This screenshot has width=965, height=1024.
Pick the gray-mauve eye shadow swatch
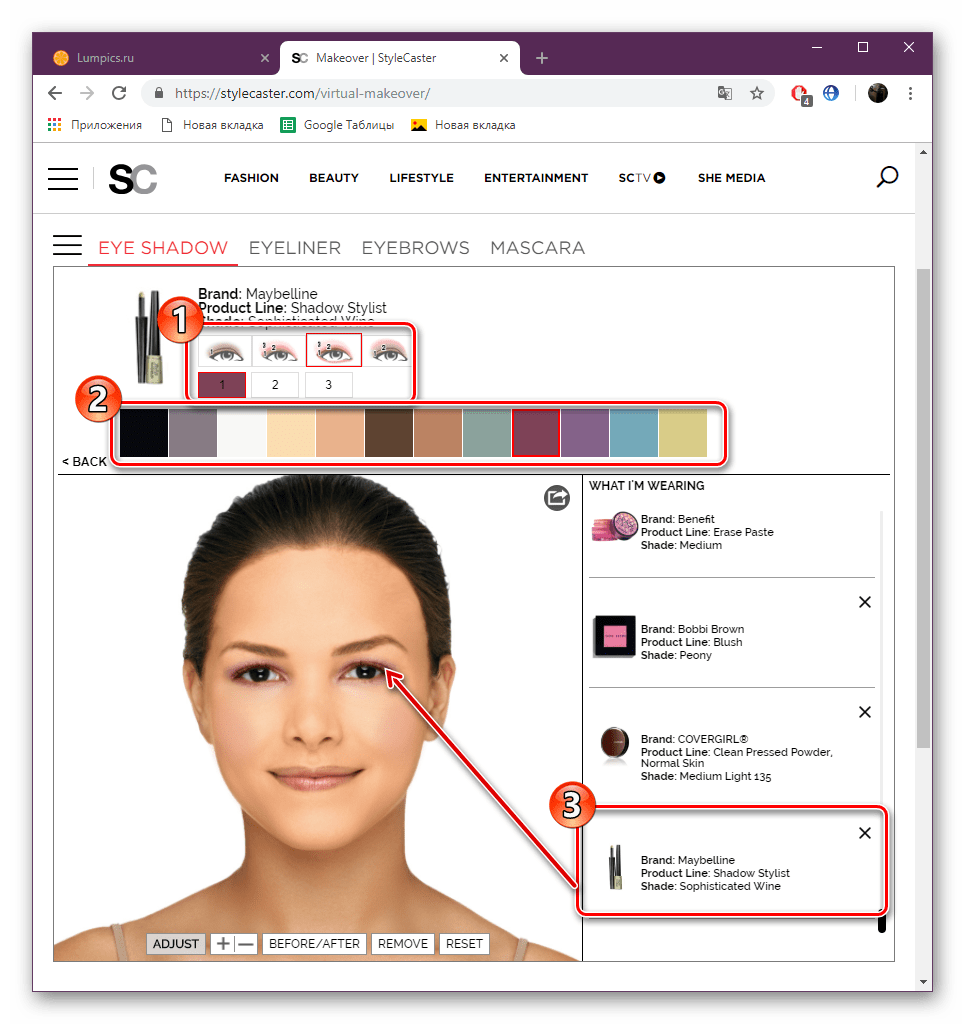coord(193,433)
